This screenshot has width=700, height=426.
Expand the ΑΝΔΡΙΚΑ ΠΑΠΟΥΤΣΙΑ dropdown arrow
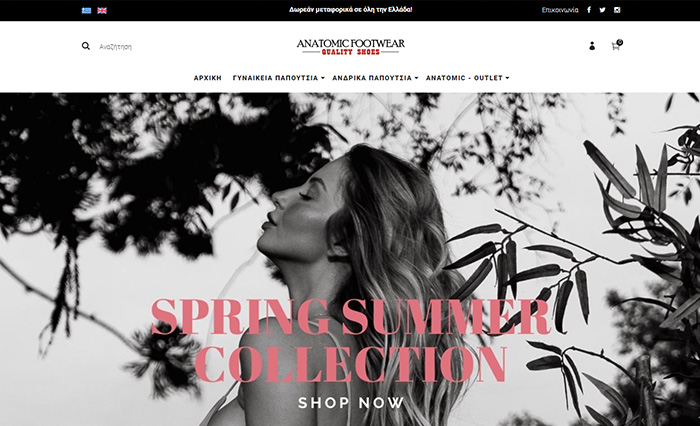pos(416,78)
